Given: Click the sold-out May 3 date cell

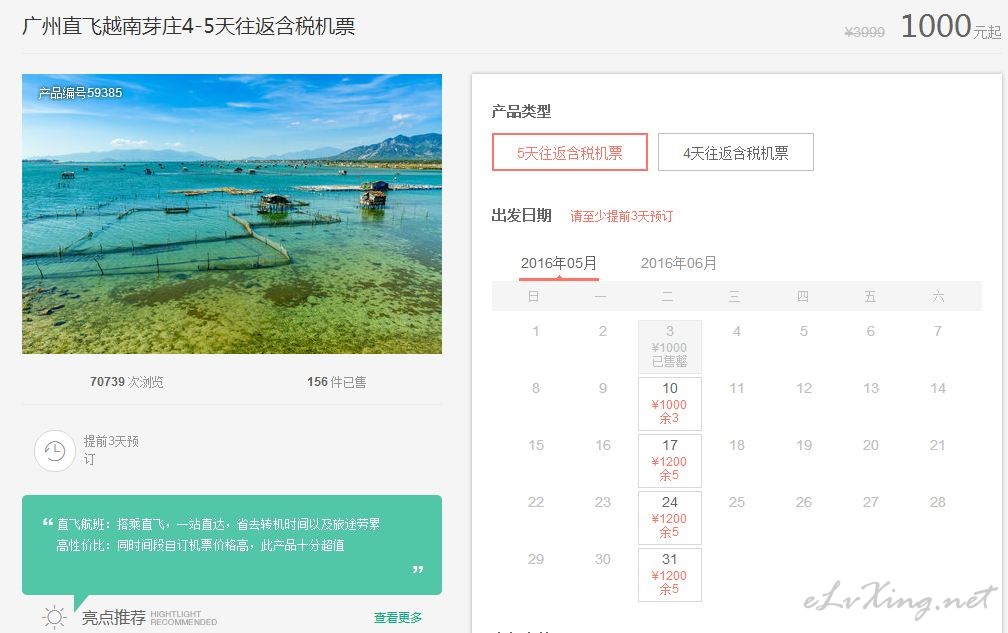Looking at the screenshot, I should tap(669, 347).
